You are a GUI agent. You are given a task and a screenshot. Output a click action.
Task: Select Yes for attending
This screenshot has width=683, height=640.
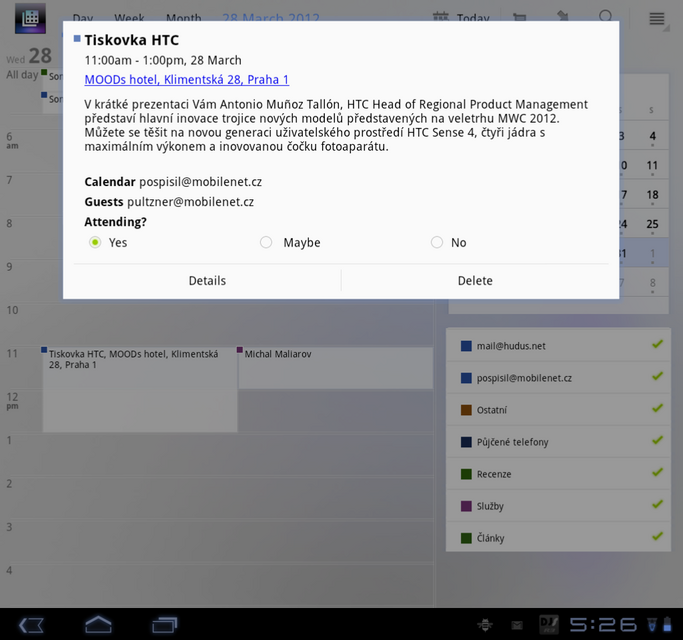tap(95, 242)
